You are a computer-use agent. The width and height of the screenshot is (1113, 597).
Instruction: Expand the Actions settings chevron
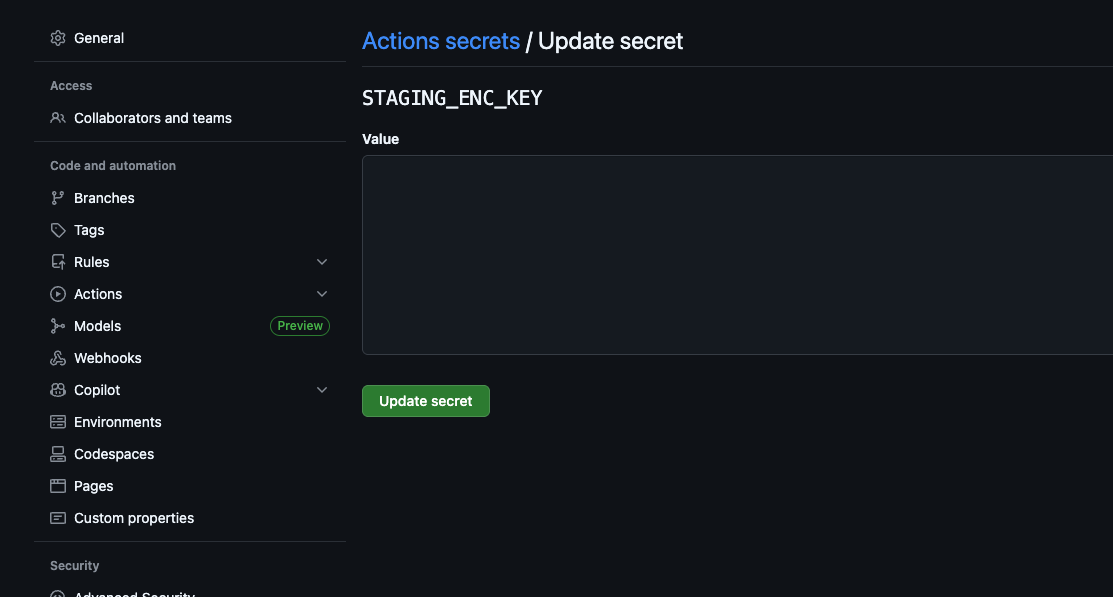[x=322, y=294]
